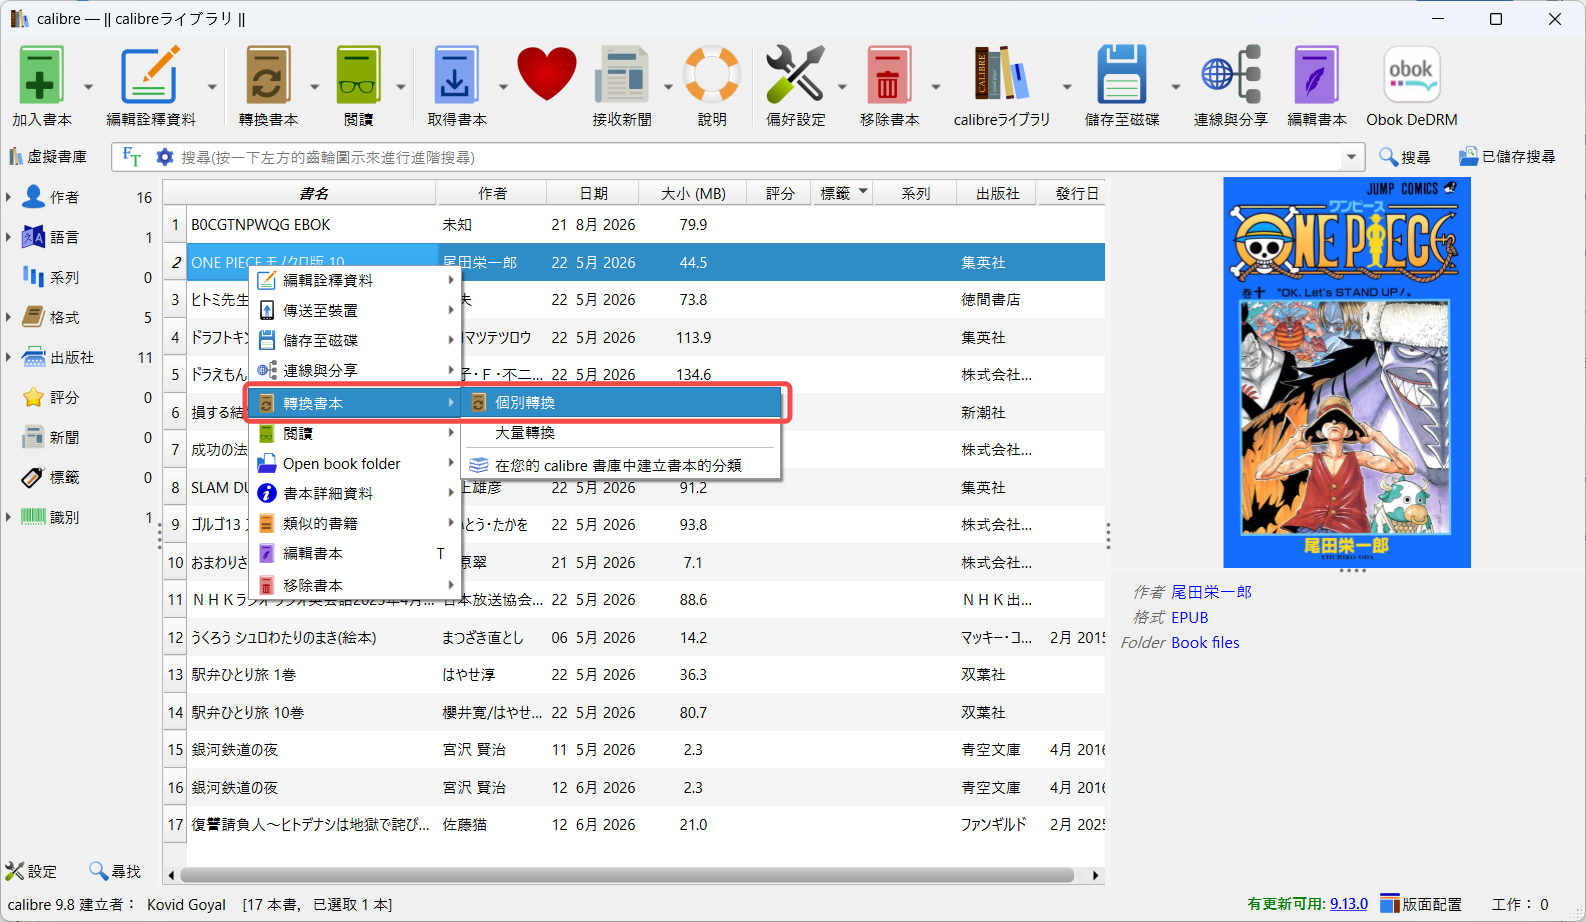Choose 儲存至磁碟 in the context menu
Image resolution: width=1586 pixels, height=922 pixels.
pos(355,341)
